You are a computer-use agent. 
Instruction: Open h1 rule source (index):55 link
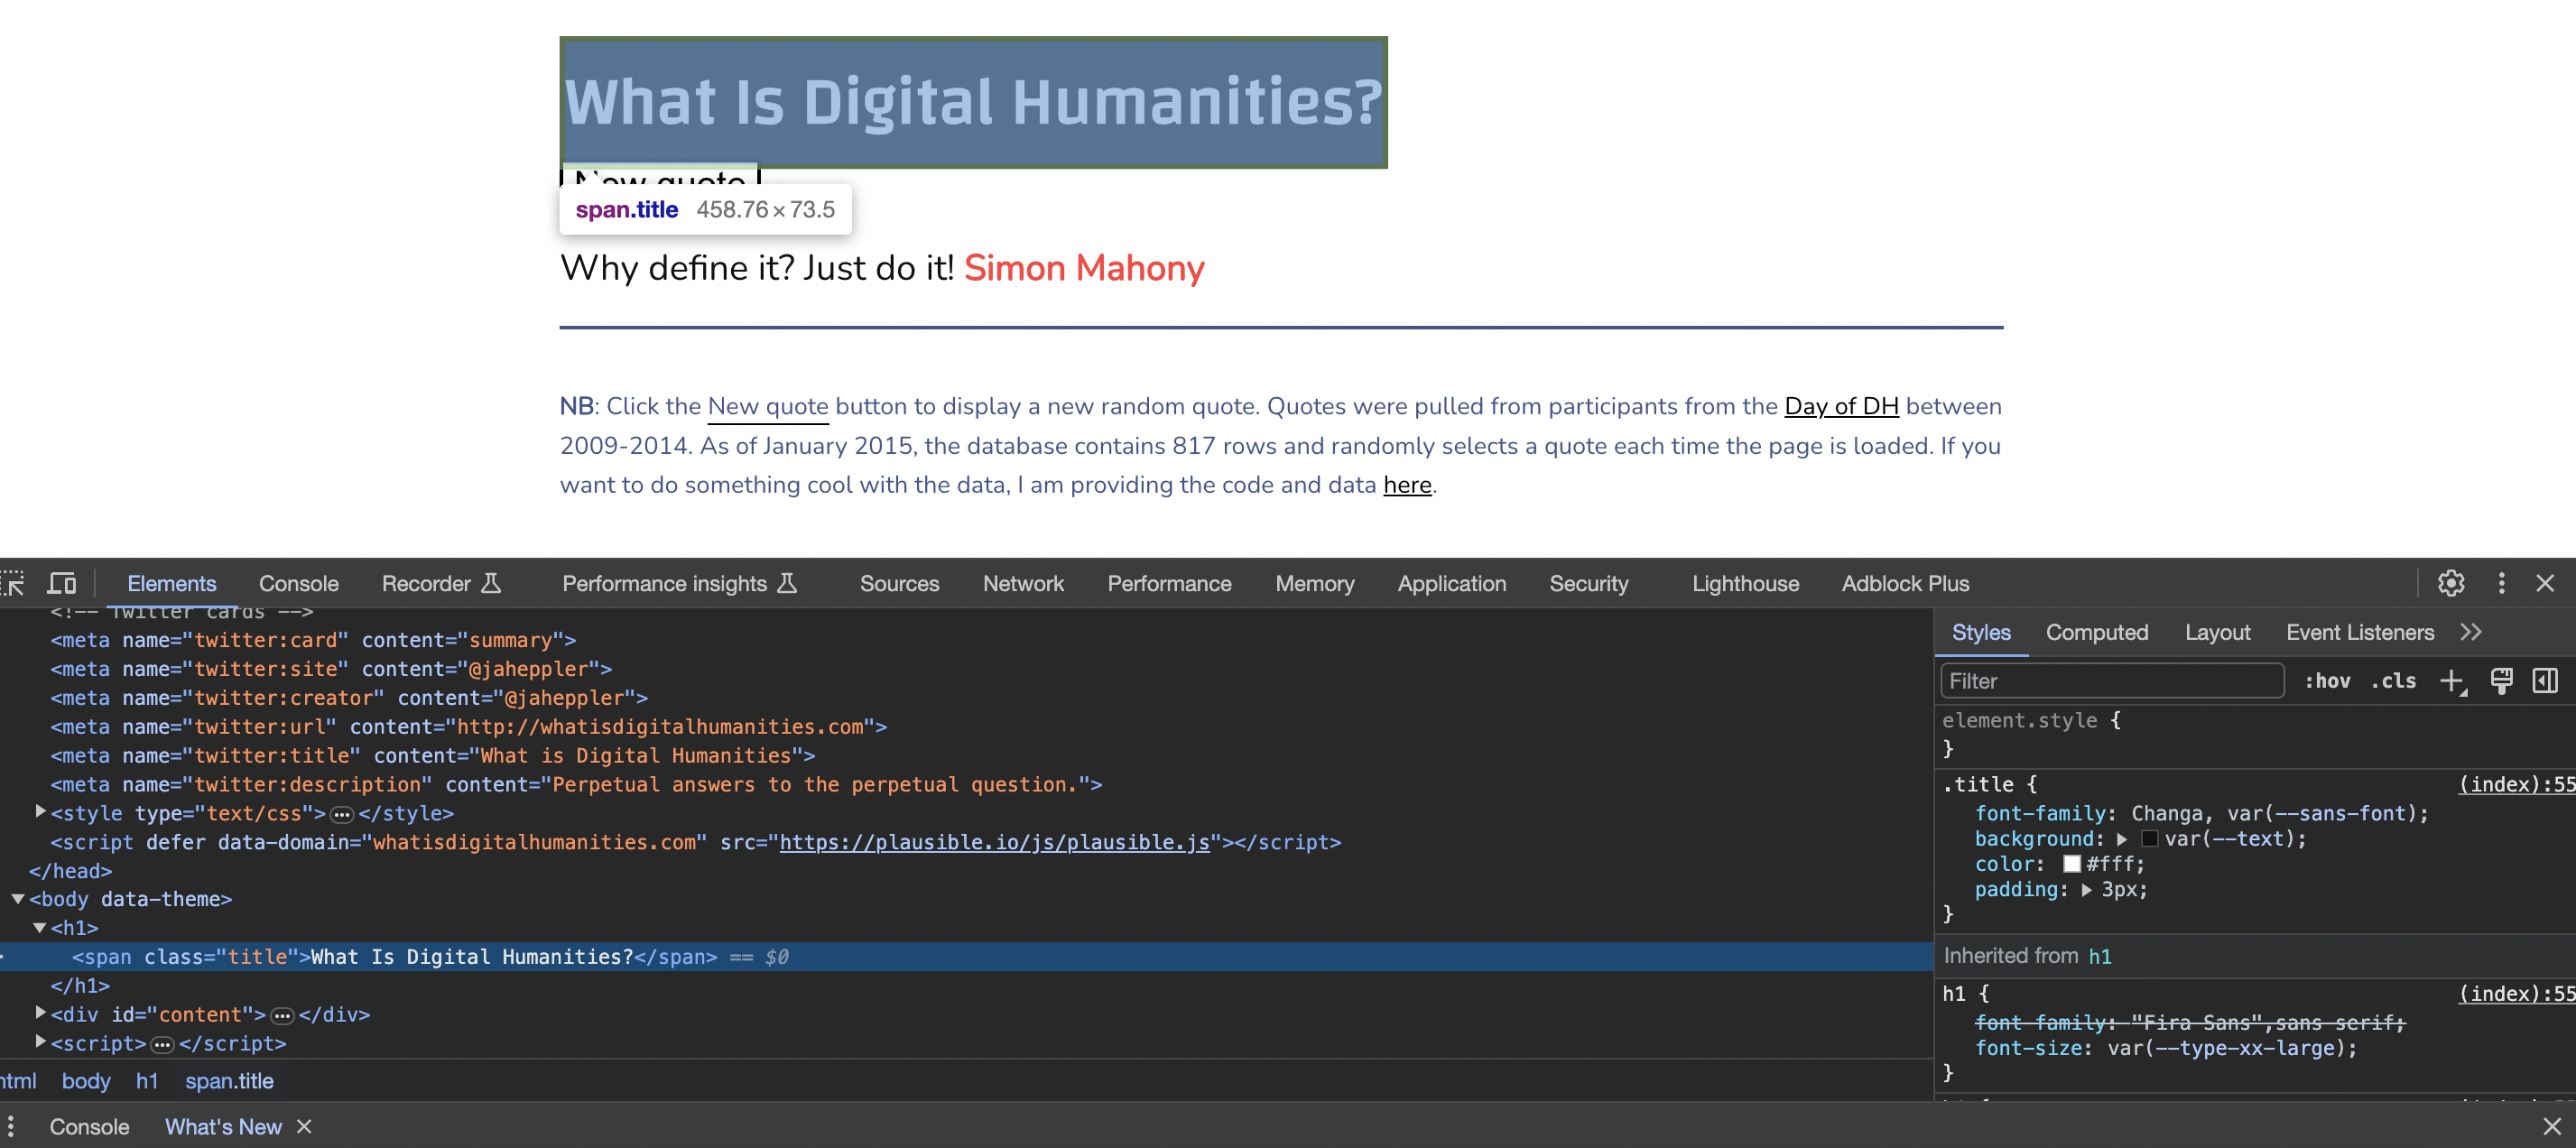click(2516, 993)
